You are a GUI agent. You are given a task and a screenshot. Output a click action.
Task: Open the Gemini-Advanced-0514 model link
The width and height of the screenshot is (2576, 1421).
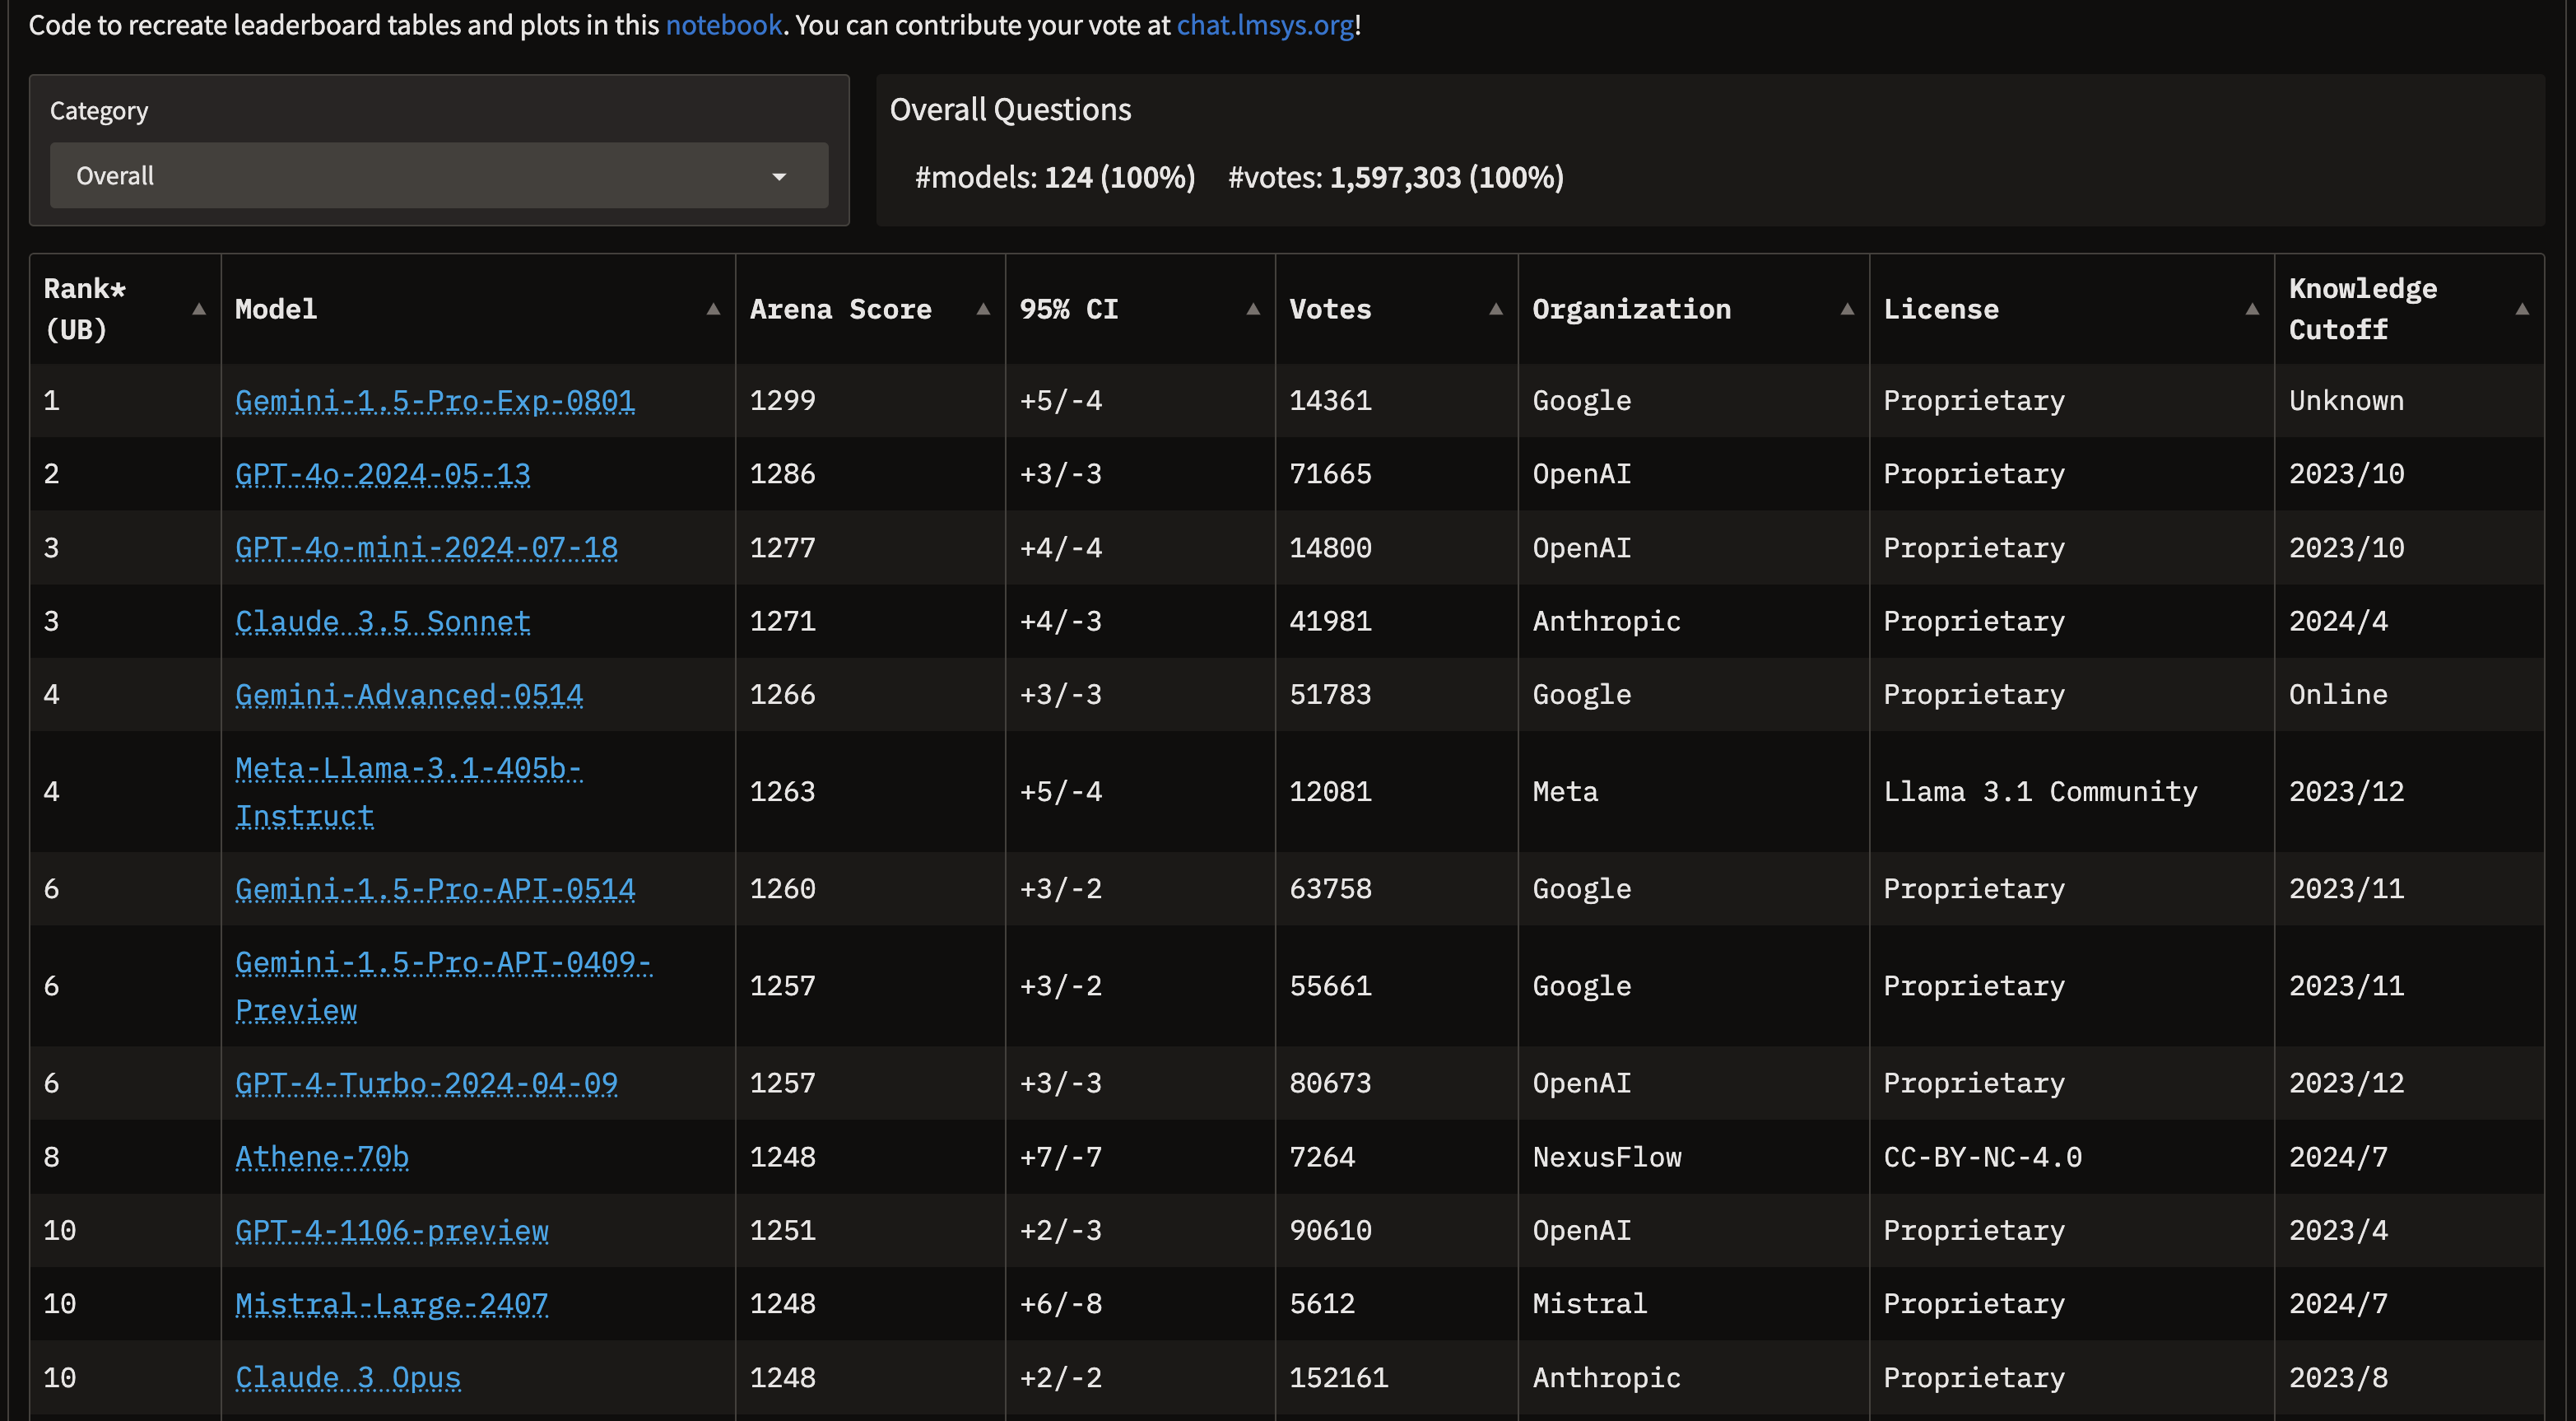(409, 695)
